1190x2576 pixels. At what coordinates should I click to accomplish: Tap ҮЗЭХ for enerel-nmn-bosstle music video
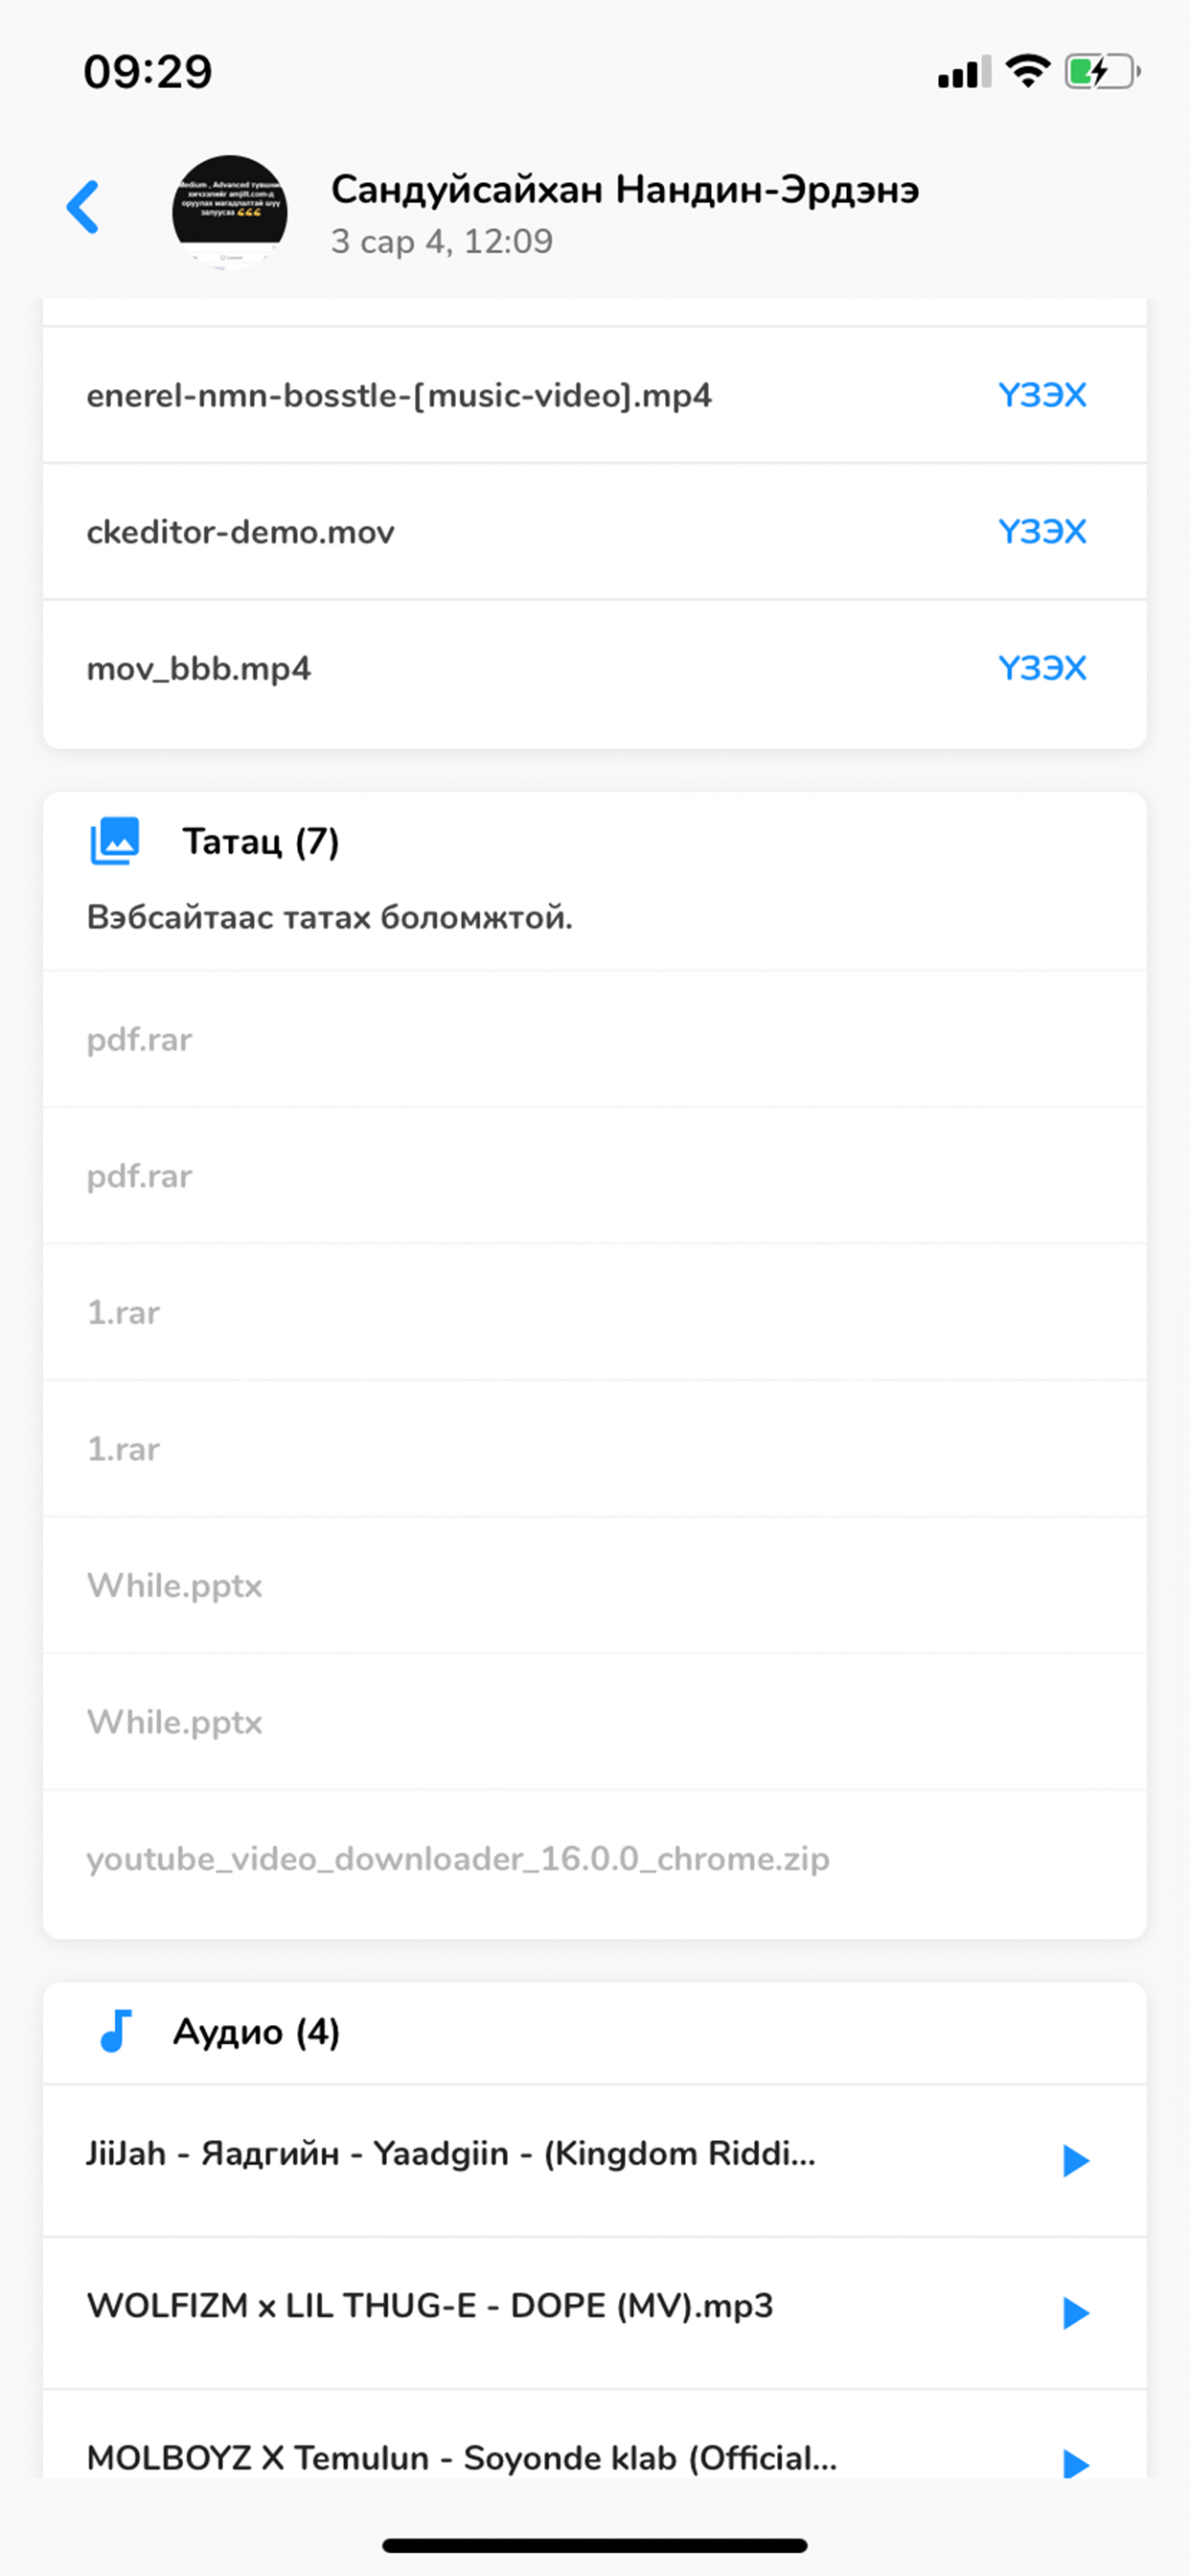(x=1042, y=395)
